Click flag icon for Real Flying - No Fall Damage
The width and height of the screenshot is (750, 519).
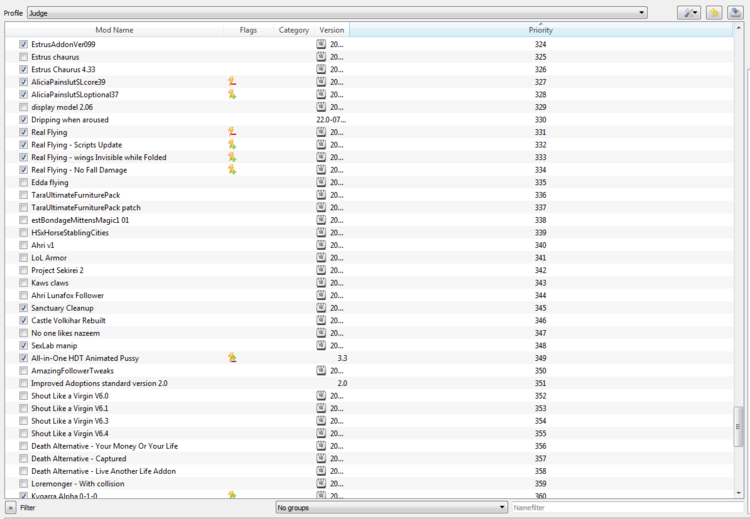232,169
